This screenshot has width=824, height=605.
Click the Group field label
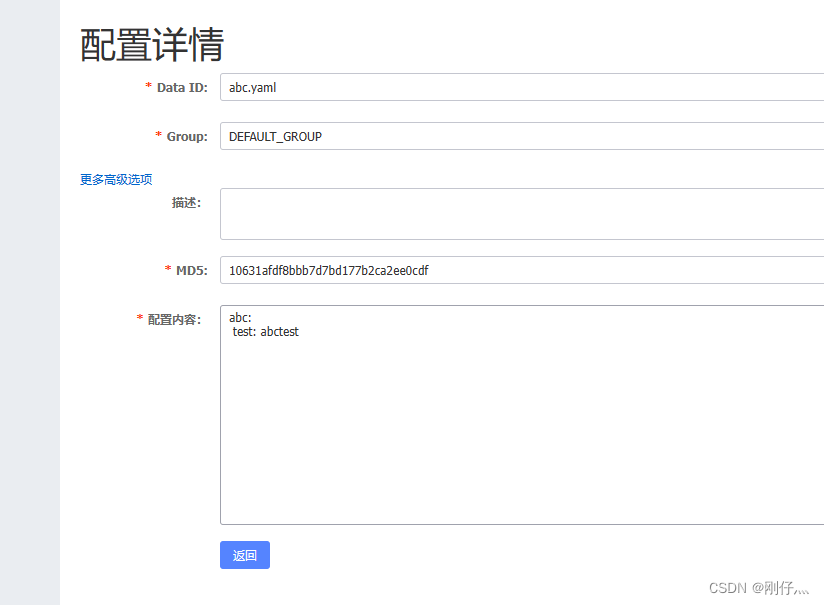(188, 136)
